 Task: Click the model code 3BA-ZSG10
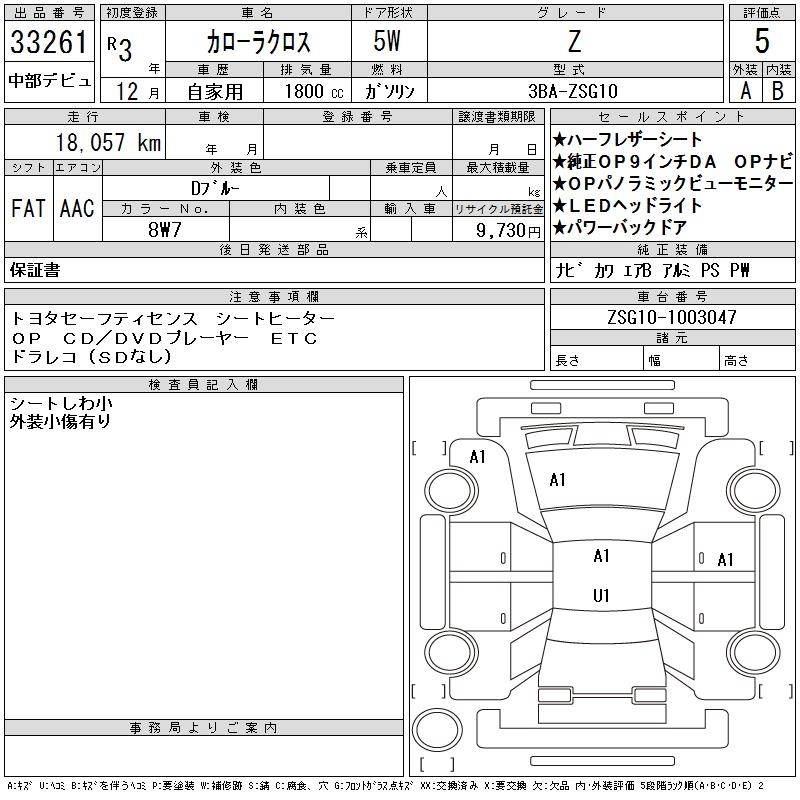(574, 91)
